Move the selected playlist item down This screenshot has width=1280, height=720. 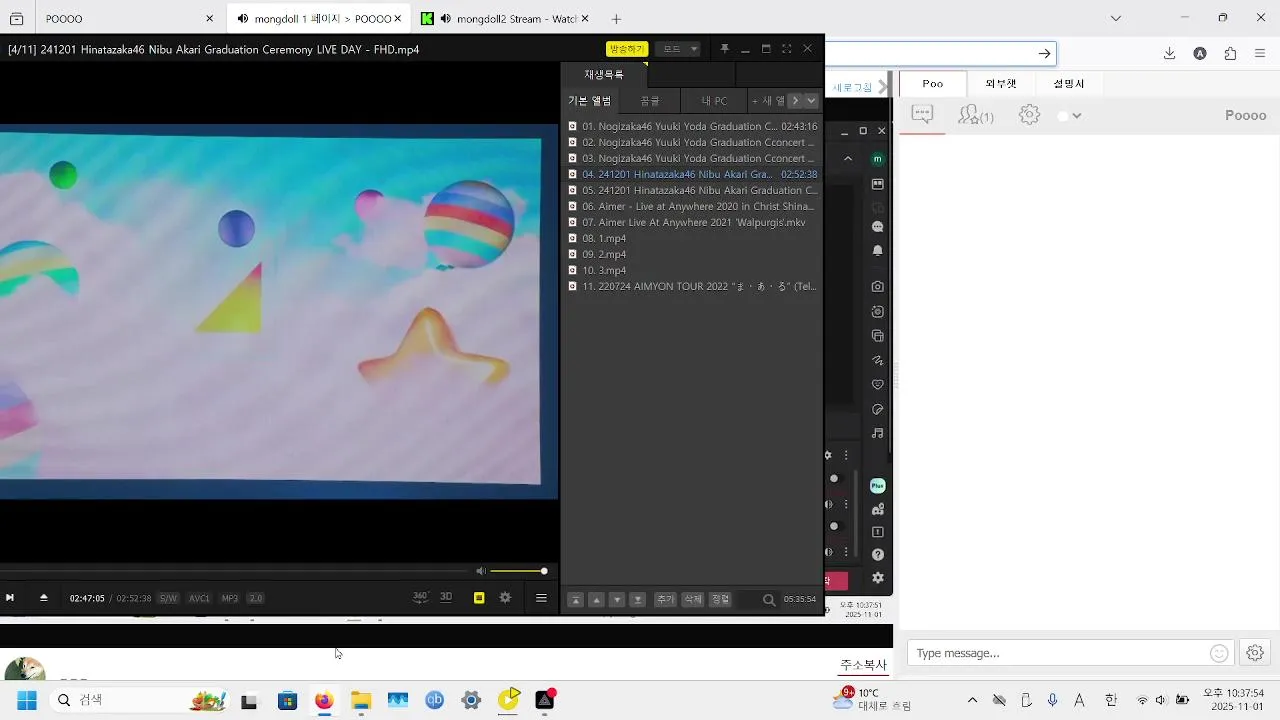[617, 600]
